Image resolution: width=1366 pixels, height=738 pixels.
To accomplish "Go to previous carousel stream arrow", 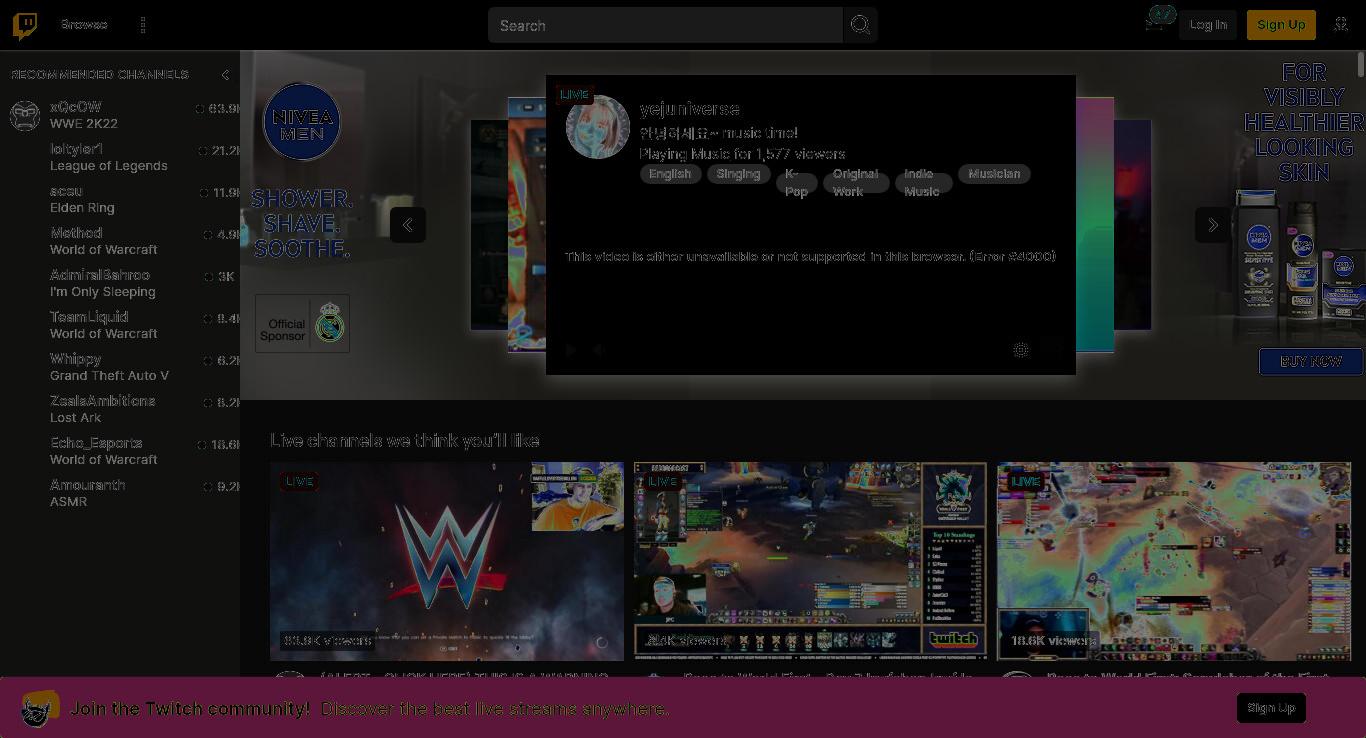I will [x=408, y=225].
